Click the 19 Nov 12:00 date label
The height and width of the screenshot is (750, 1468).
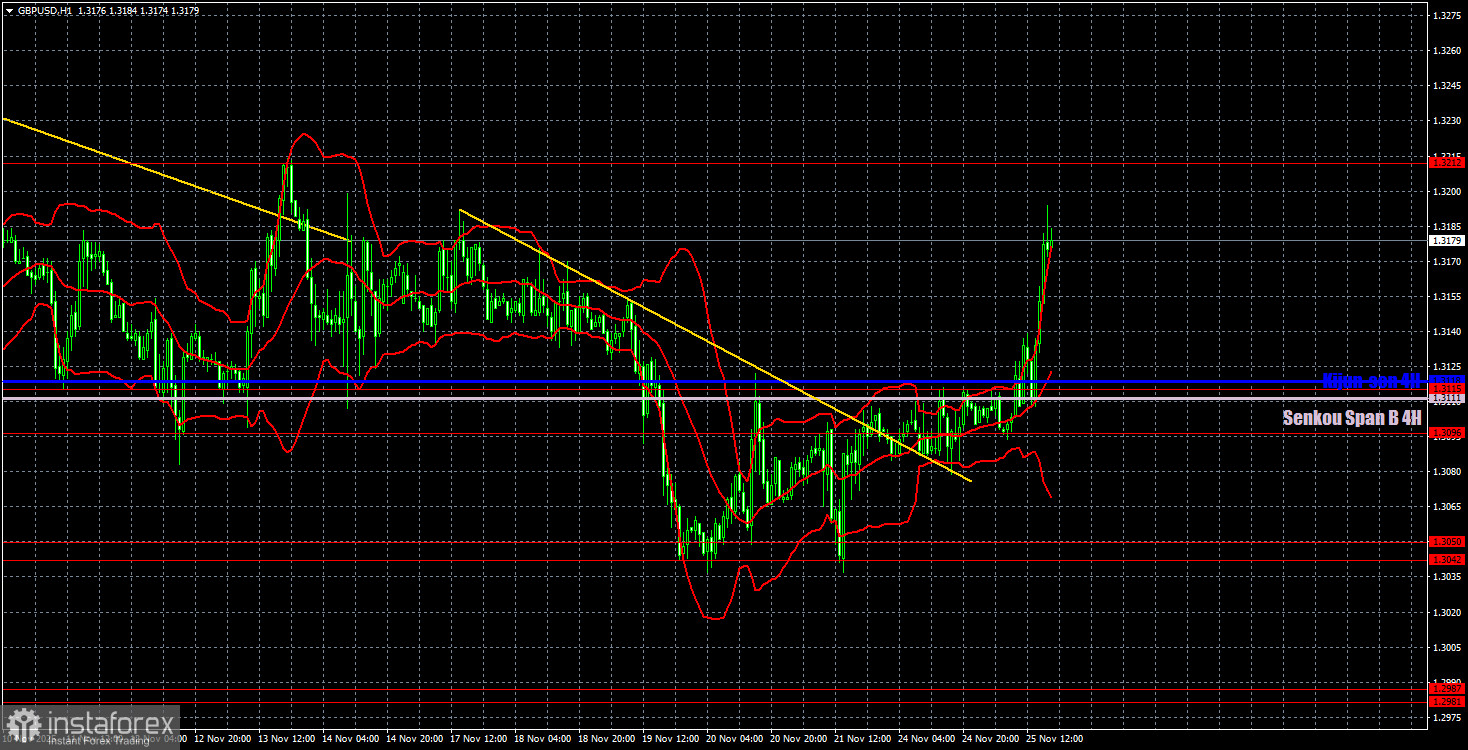(671, 740)
